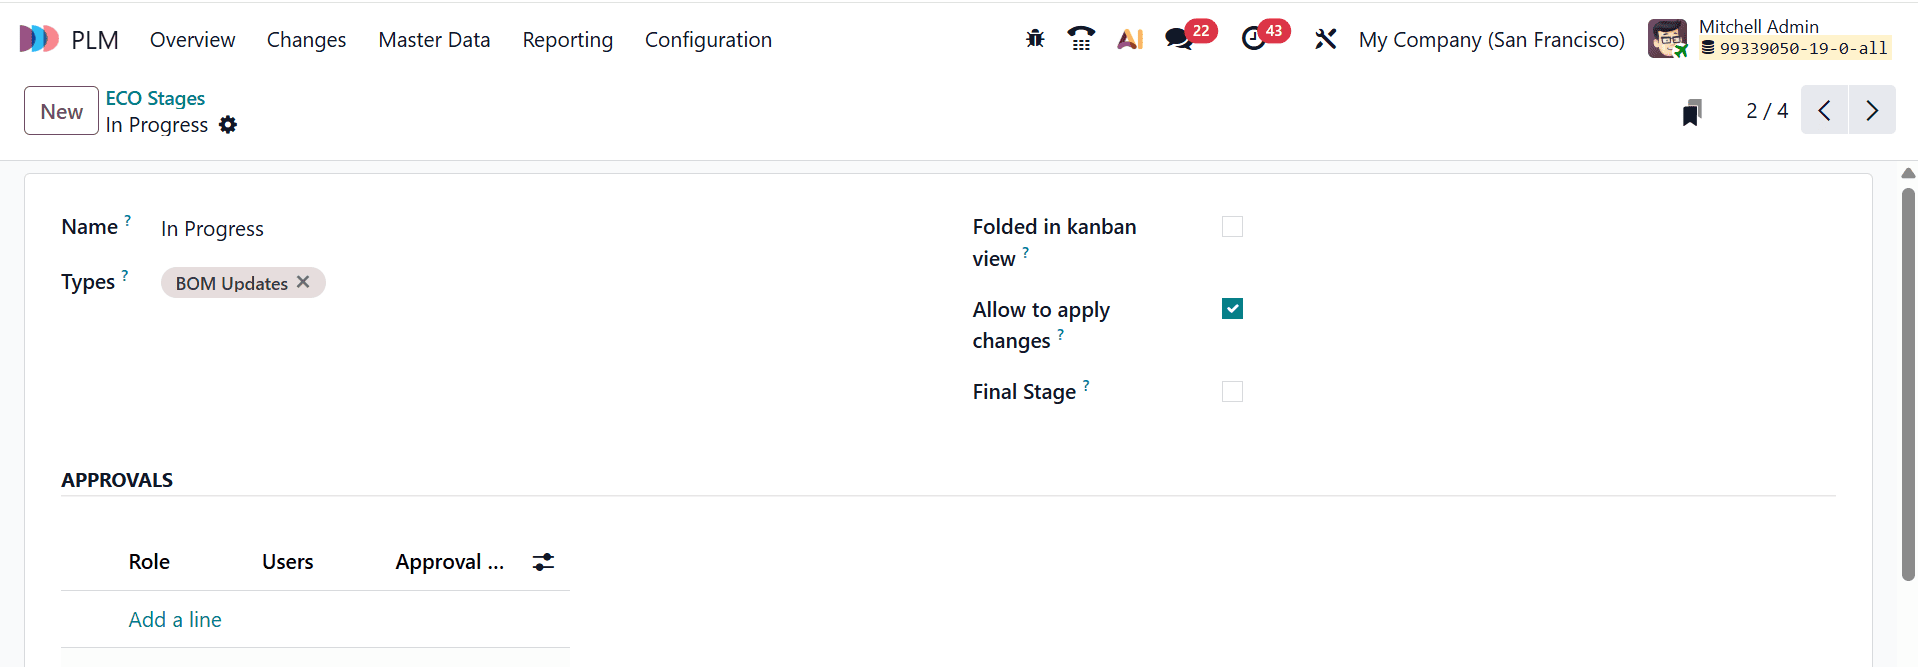
Task: Open the VoIP phone dialer icon
Action: click(x=1082, y=39)
